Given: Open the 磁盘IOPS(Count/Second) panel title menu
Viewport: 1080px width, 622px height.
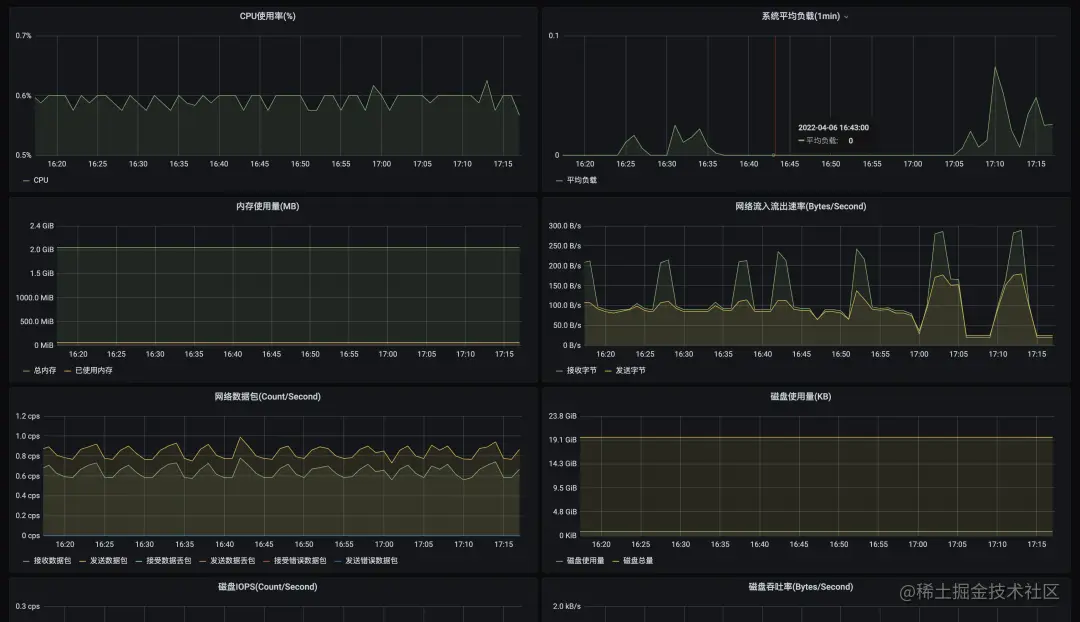Looking at the screenshot, I should (267, 586).
